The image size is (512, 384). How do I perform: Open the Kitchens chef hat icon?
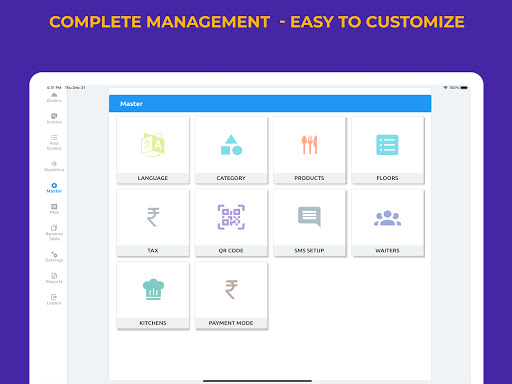(x=153, y=289)
